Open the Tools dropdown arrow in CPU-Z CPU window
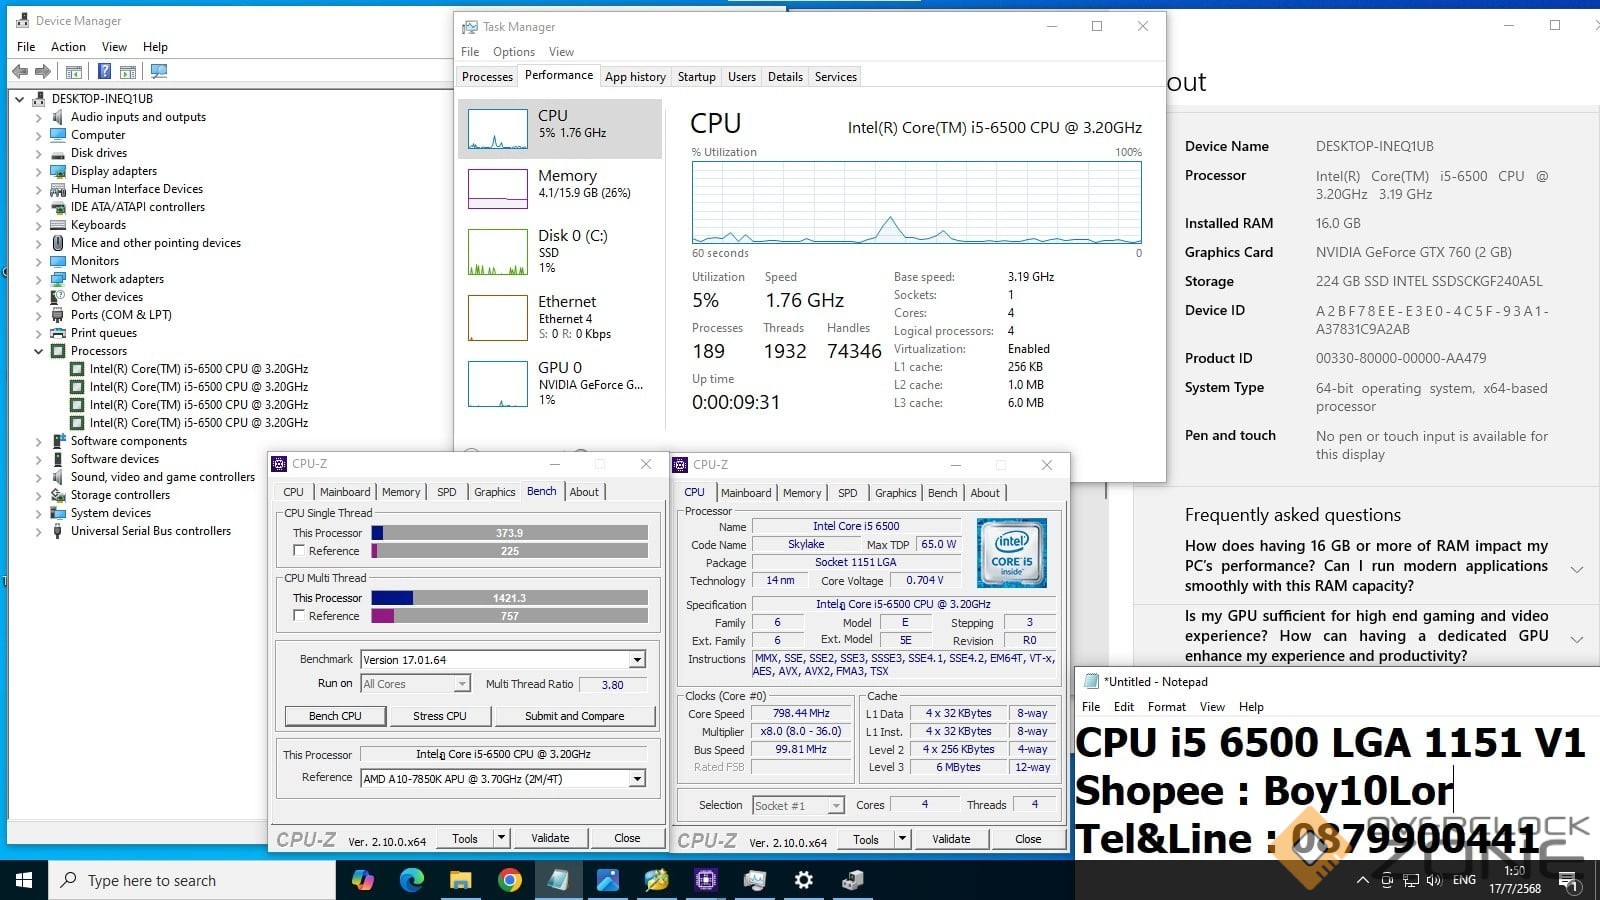1600x900 pixels. tap(903, 839)
